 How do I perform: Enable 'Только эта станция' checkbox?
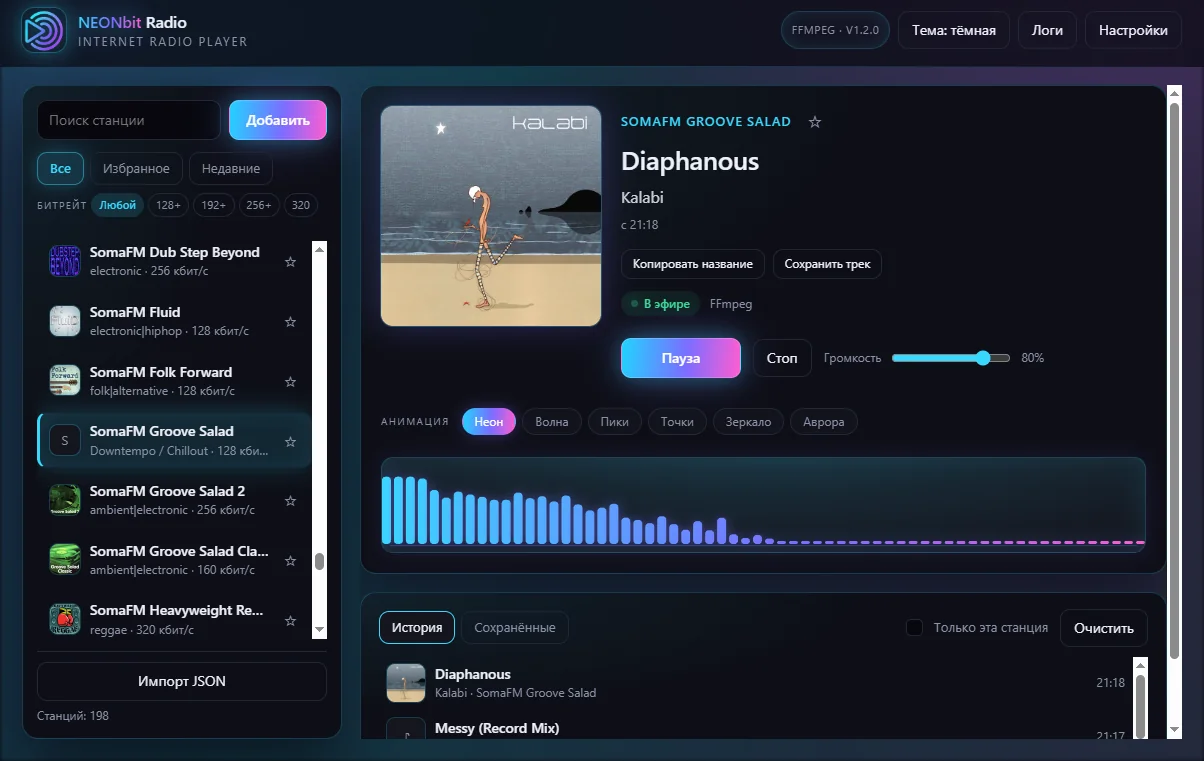pyautogui.click(x=914, y=628)
